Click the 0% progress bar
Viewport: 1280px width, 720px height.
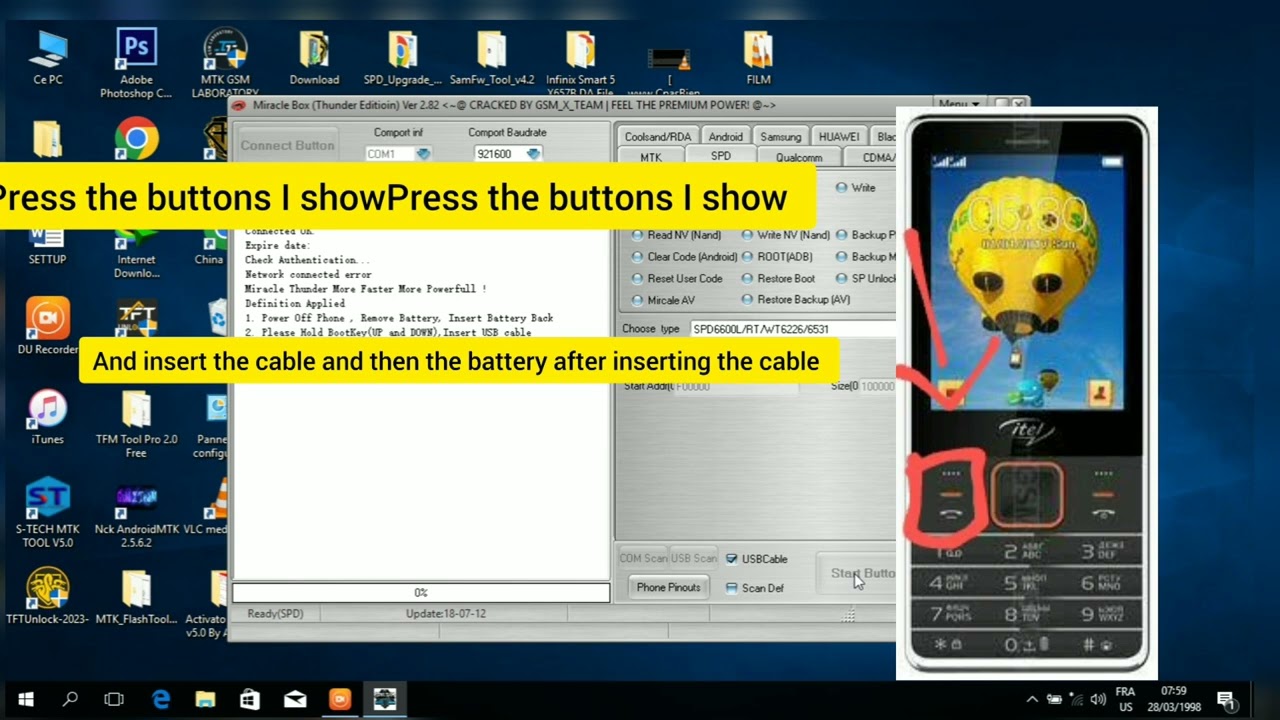tap(421, 593)
